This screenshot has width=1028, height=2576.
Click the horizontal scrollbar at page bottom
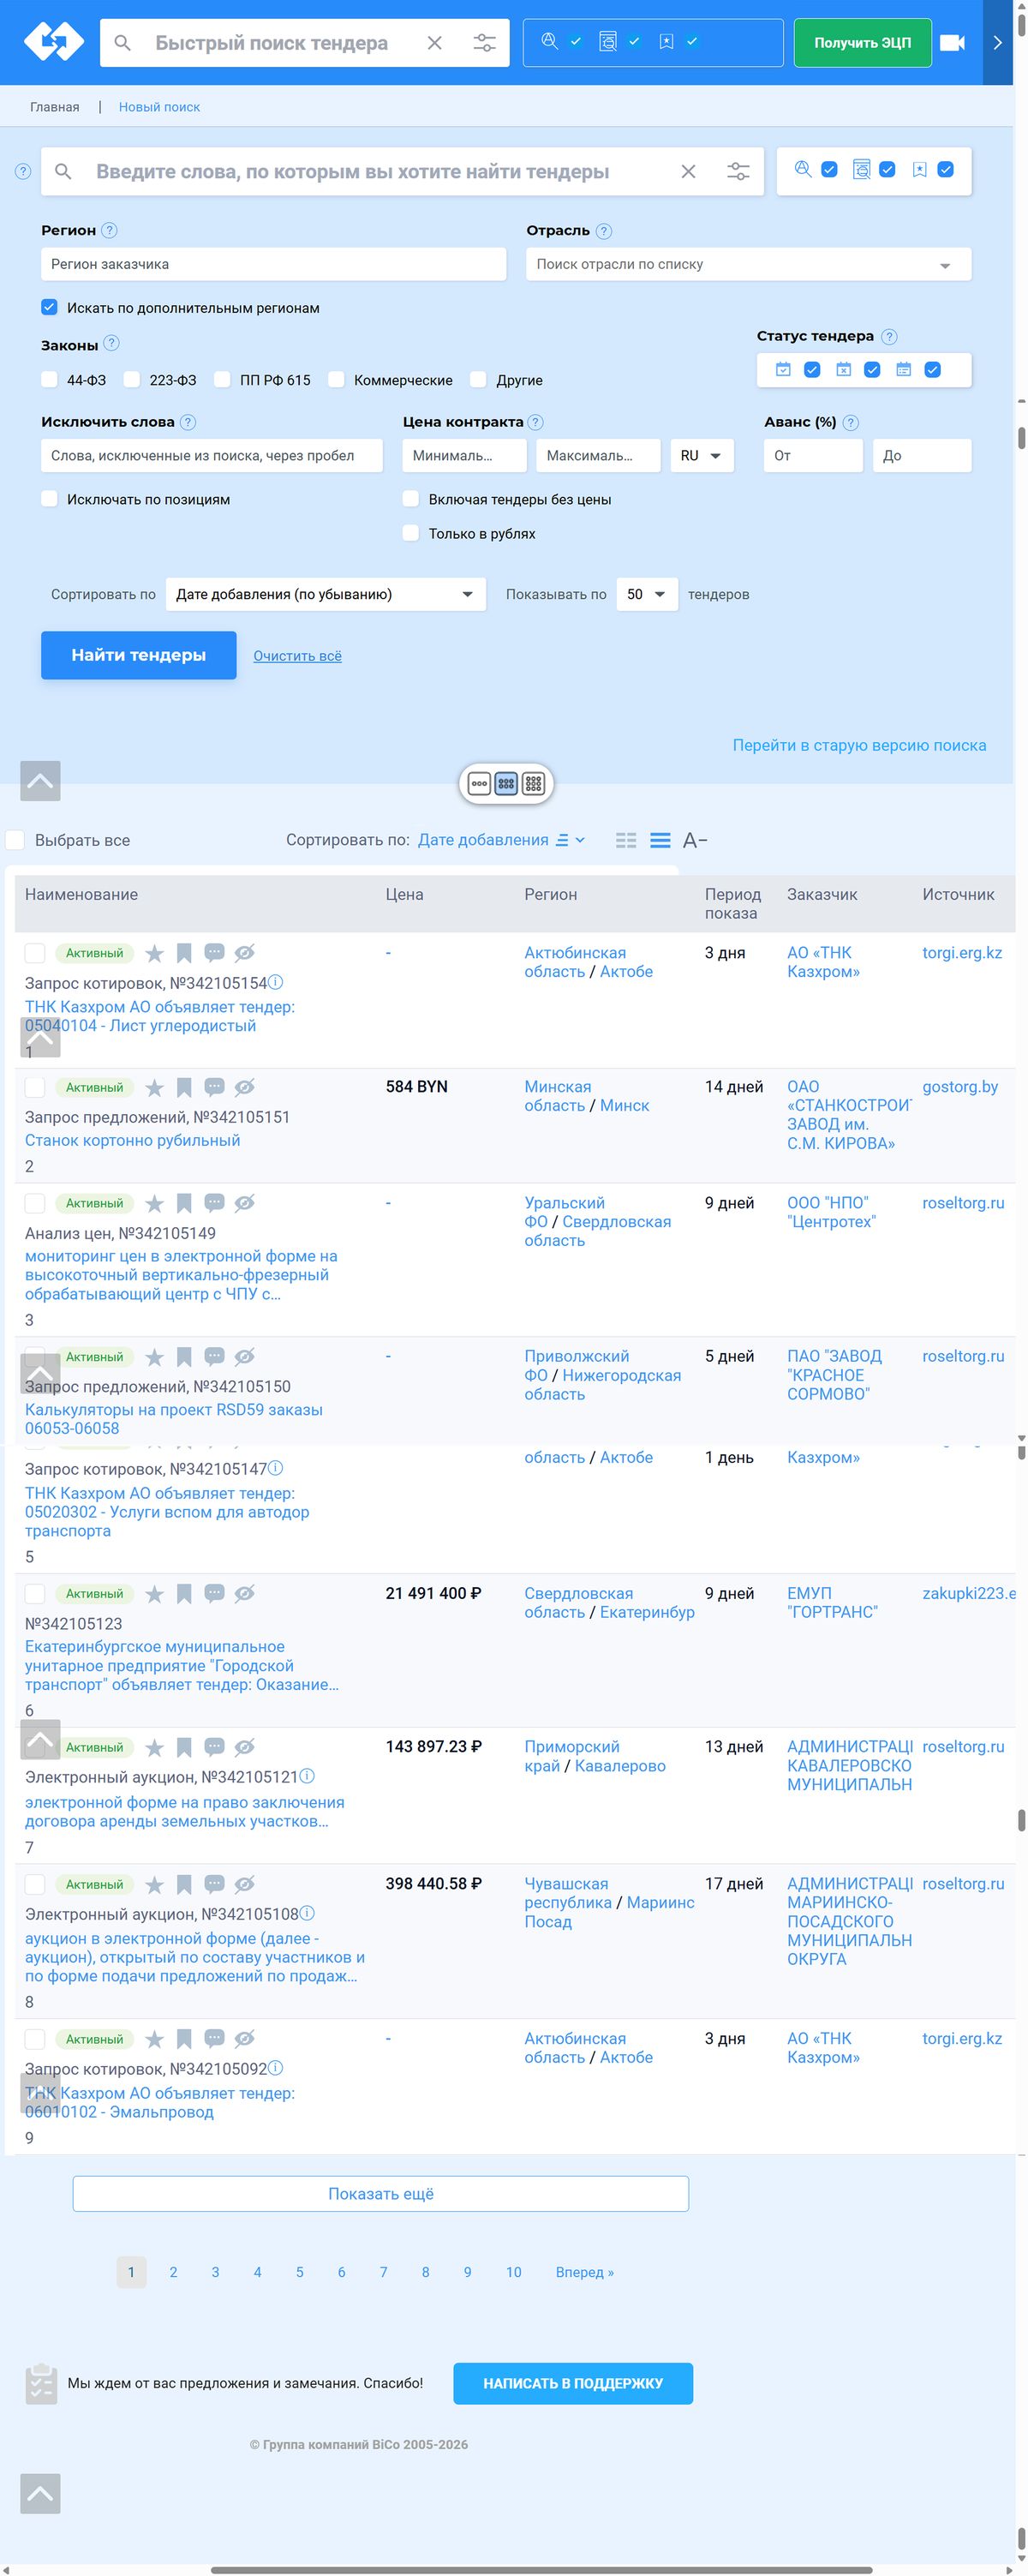click(x=540, y=2570)
